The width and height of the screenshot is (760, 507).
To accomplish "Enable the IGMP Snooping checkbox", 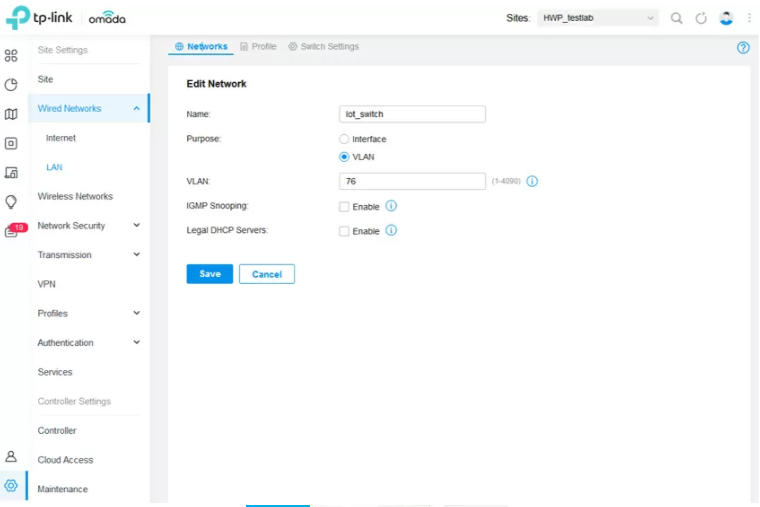I will 344,207.
